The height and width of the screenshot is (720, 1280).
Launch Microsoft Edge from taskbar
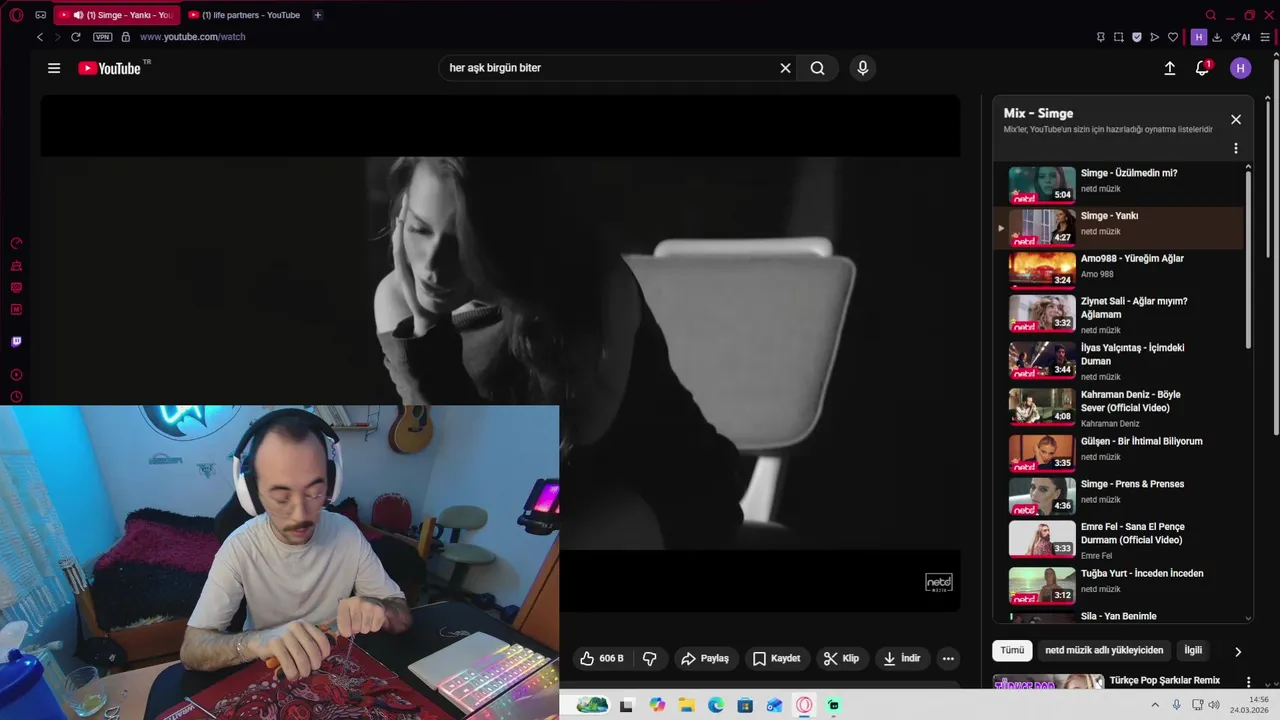click(716, 705)
